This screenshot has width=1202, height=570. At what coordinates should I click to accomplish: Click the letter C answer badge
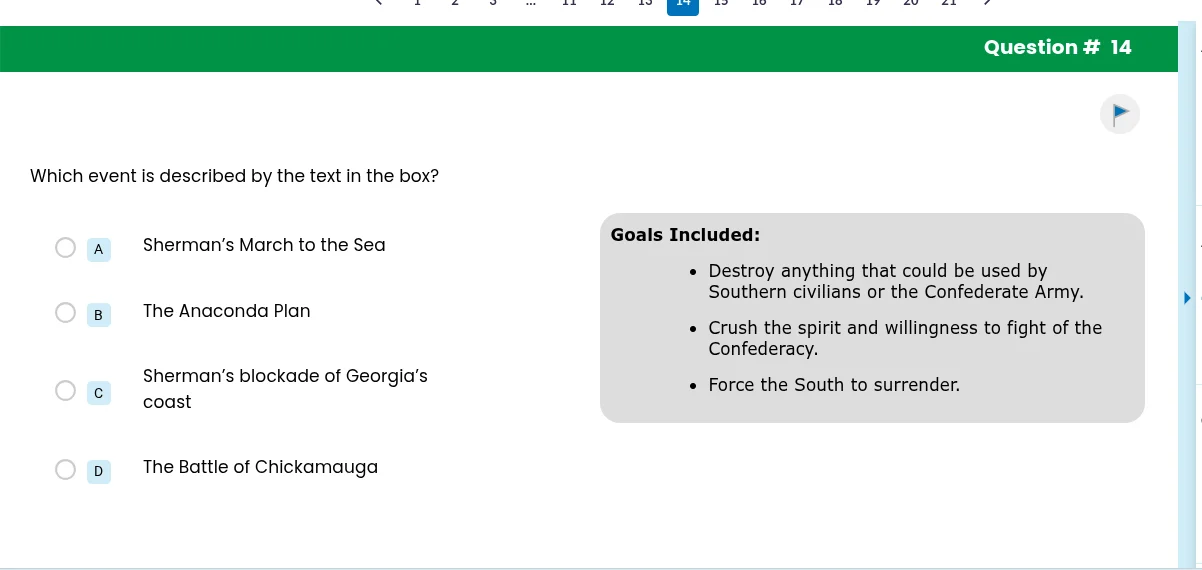[x=98, y=393]
